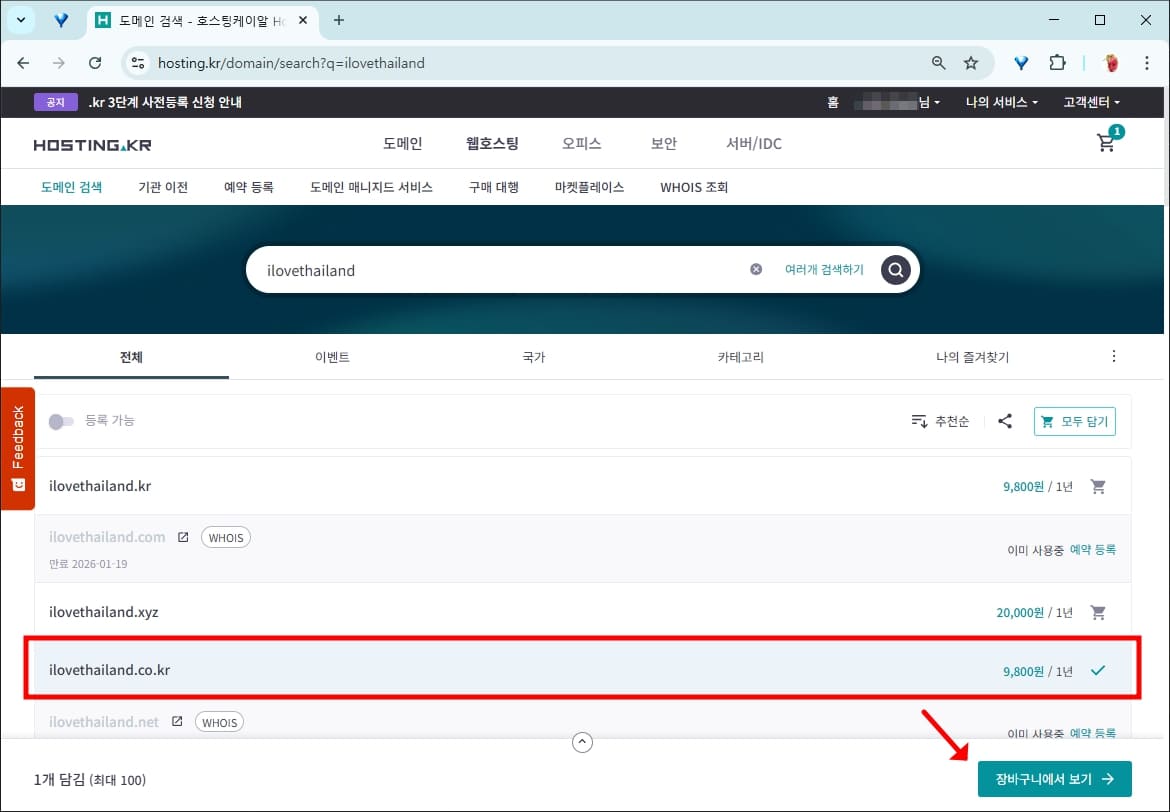
Task: Open browser three-dot menu
Action: click(1147, 63)
